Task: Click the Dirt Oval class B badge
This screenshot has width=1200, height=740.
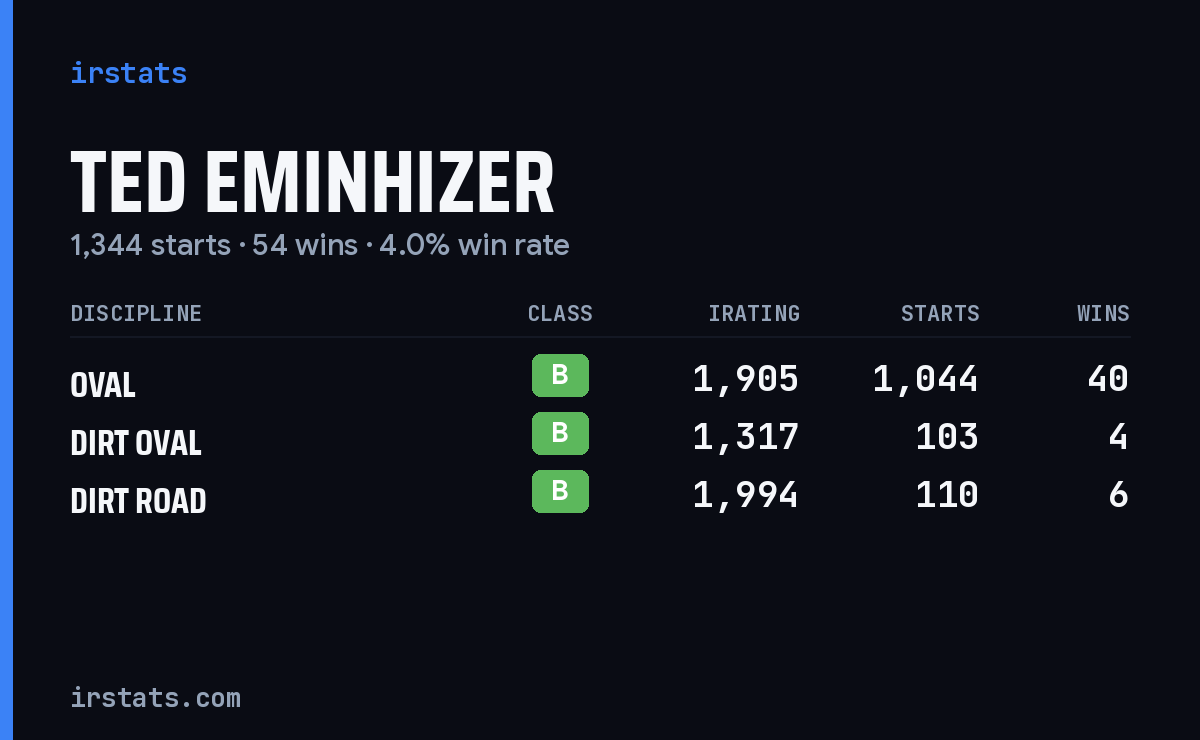Action: (560, 434)
